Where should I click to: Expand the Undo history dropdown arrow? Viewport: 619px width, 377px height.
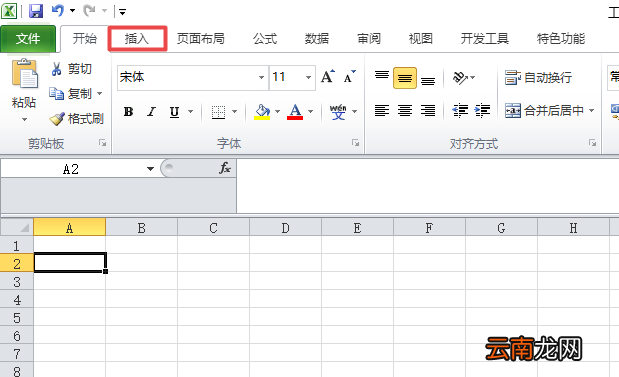coord(73,11)
